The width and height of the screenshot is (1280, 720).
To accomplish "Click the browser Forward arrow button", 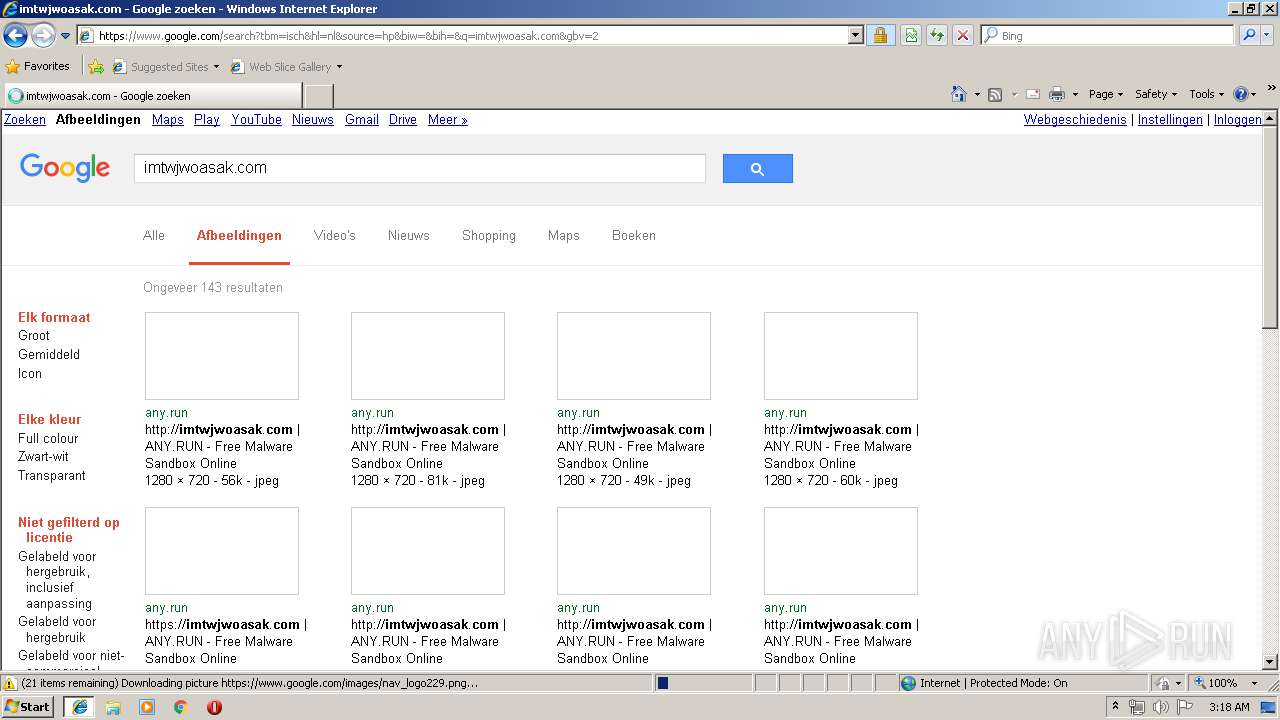I will point(43,36).
